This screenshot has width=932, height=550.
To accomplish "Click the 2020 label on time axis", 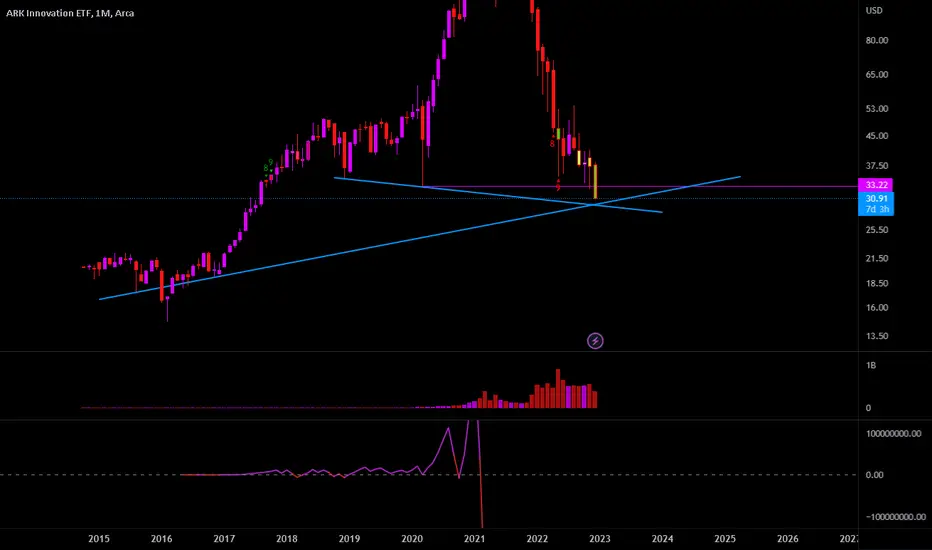I will pos(412,539).
